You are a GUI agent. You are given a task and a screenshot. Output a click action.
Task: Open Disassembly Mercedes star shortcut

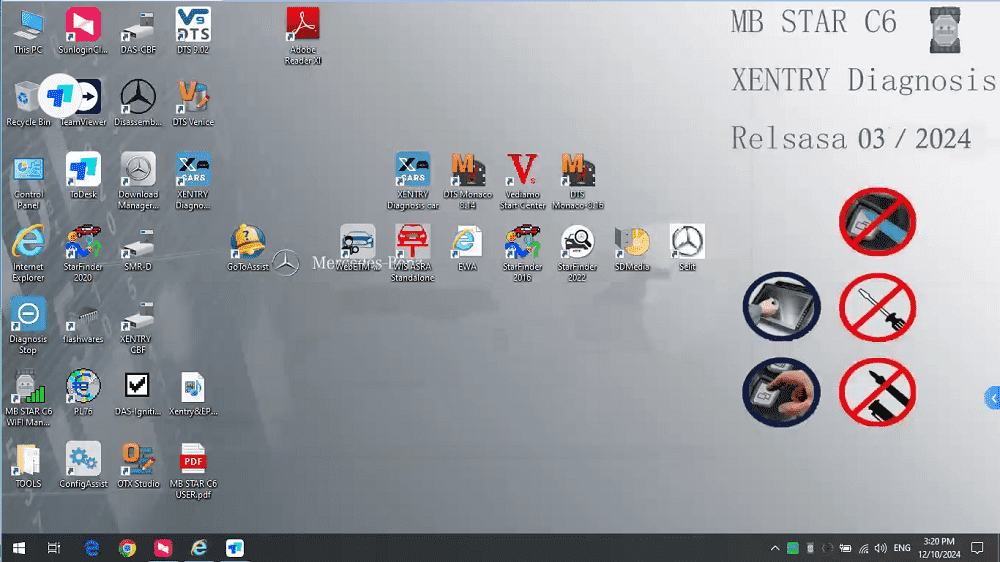[138, 104]
